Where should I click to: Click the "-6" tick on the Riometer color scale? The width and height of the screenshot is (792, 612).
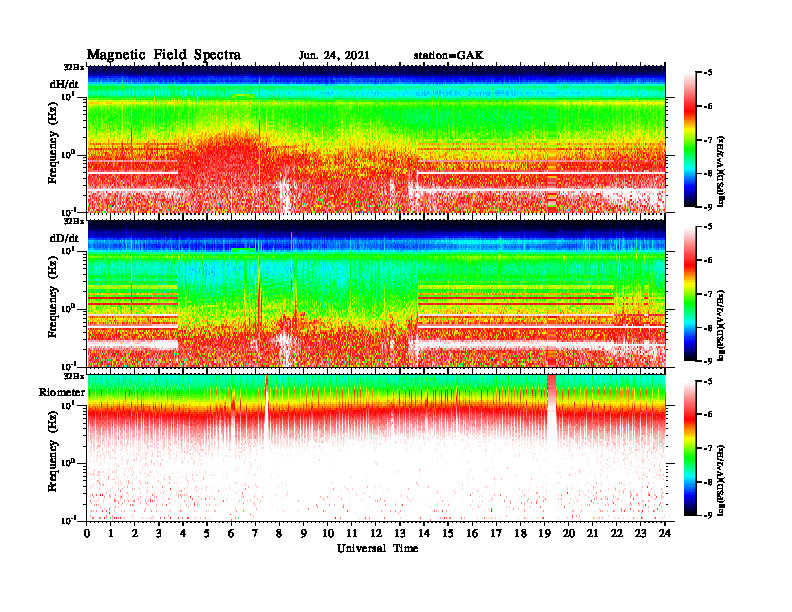coord(708,414)
